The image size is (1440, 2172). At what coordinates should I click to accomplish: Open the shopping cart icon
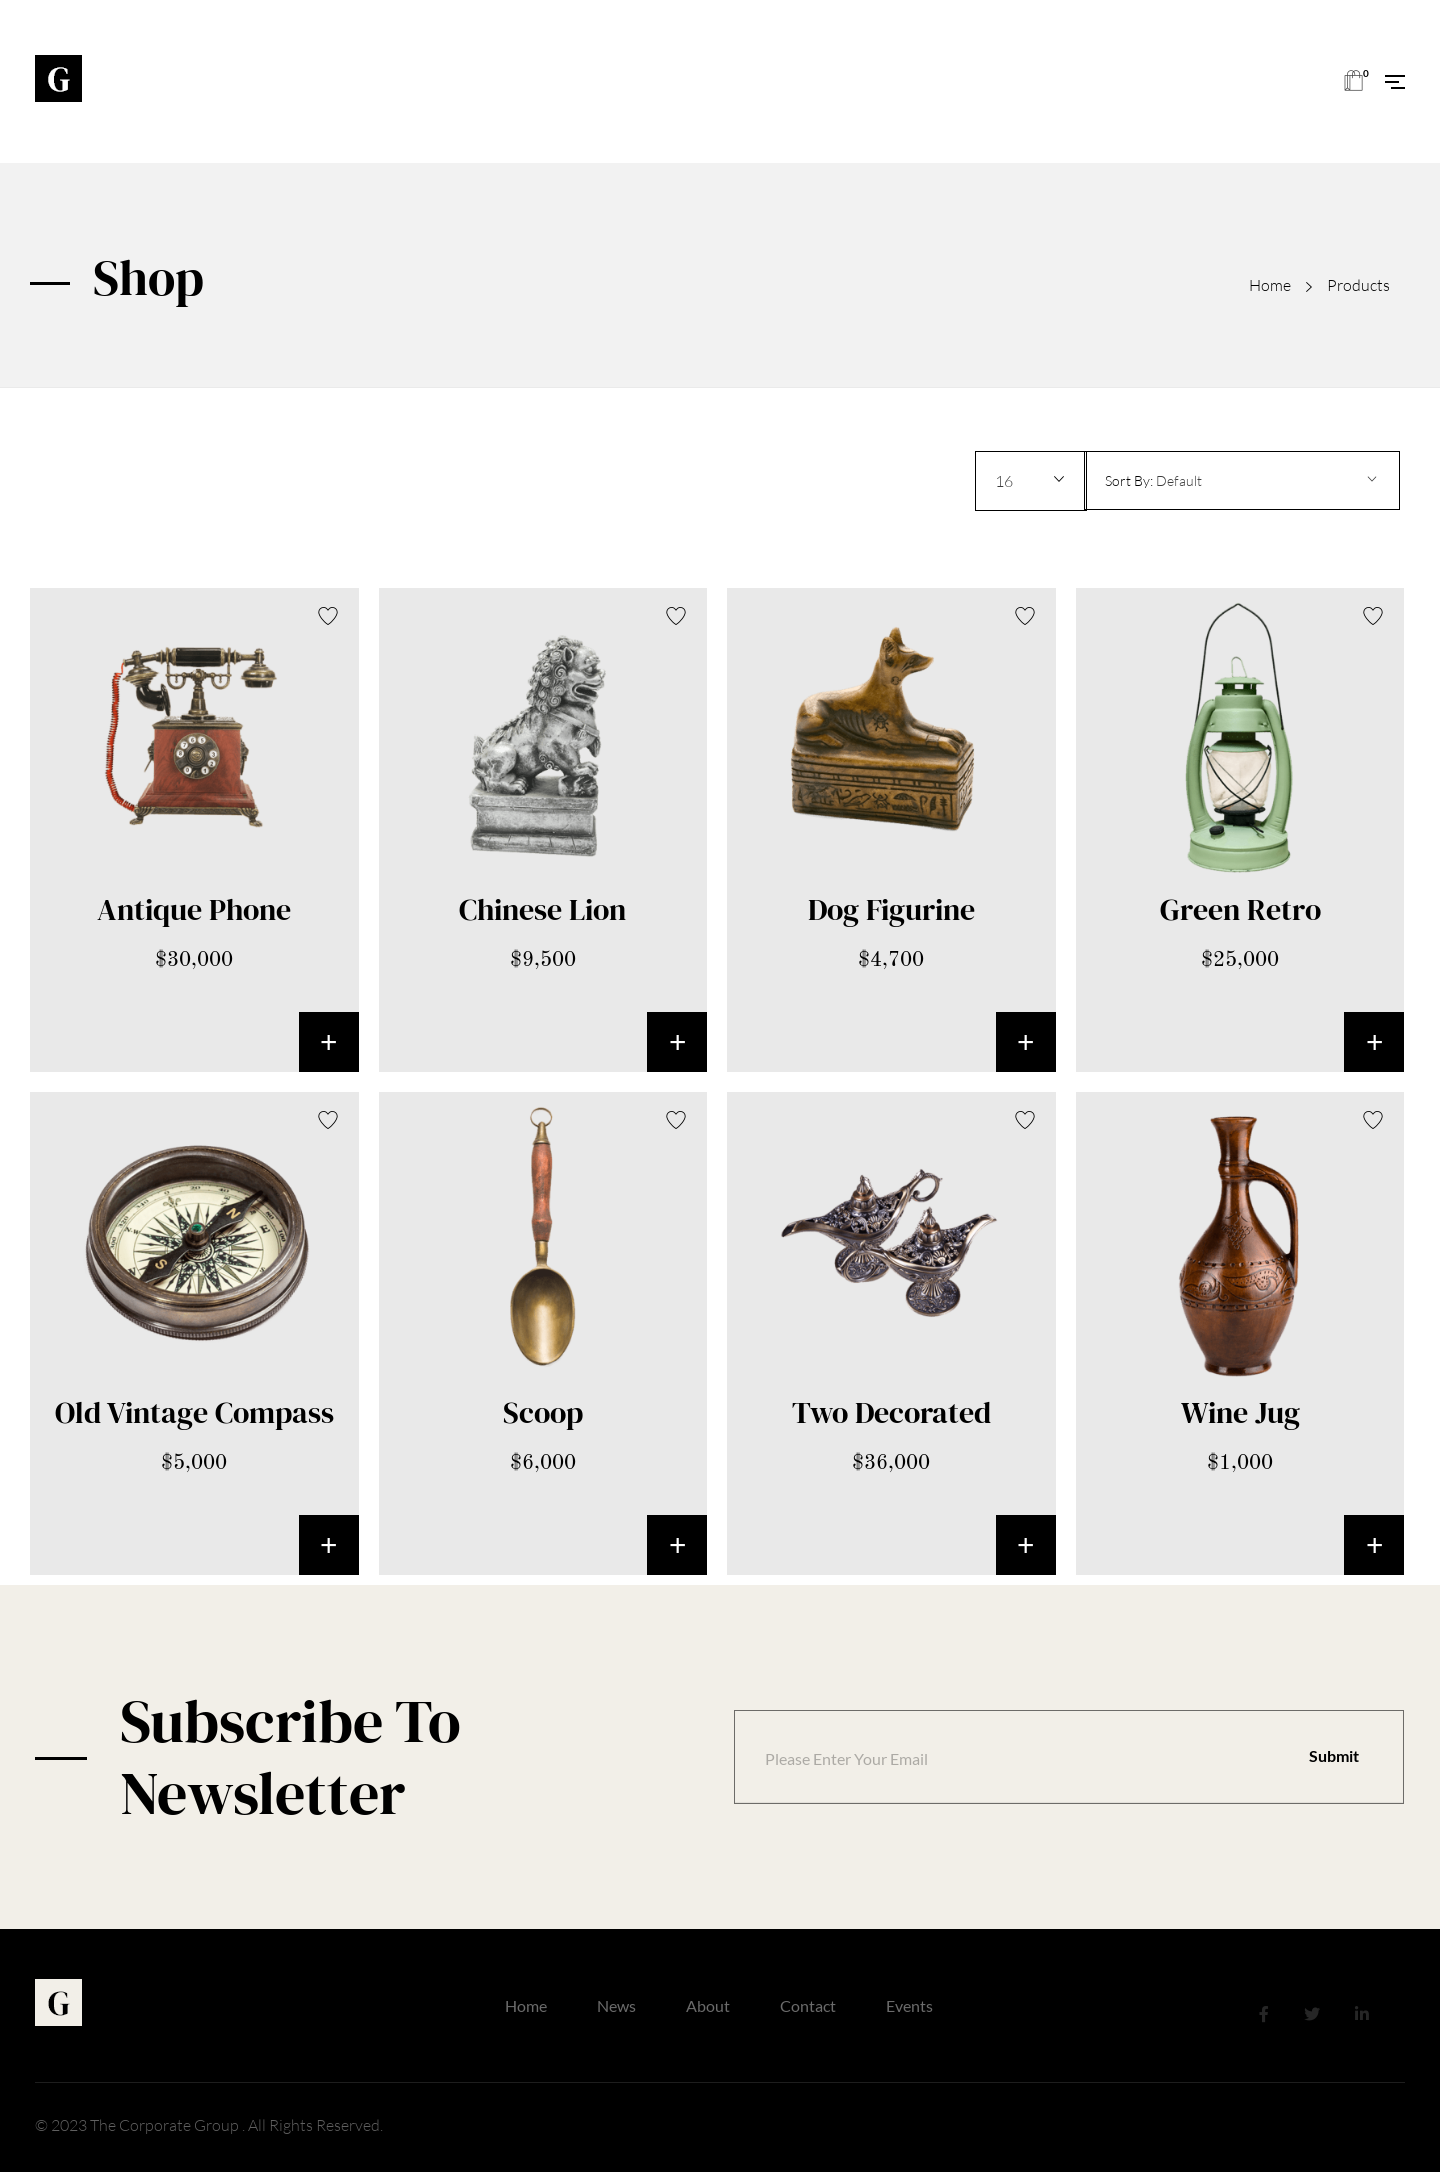(1353, 81)
